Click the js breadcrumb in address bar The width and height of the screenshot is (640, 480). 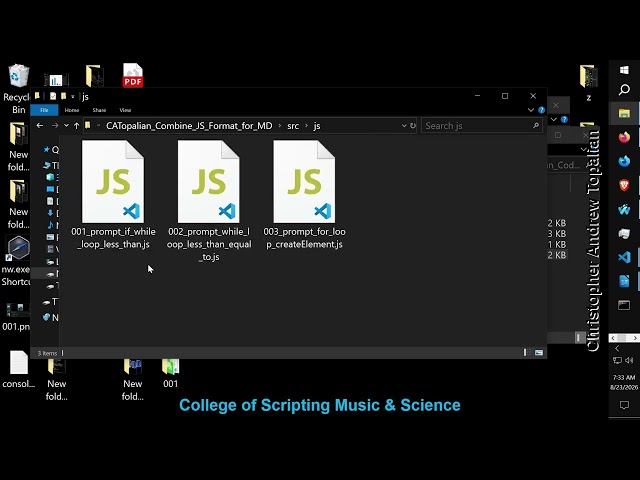point(317,126)
